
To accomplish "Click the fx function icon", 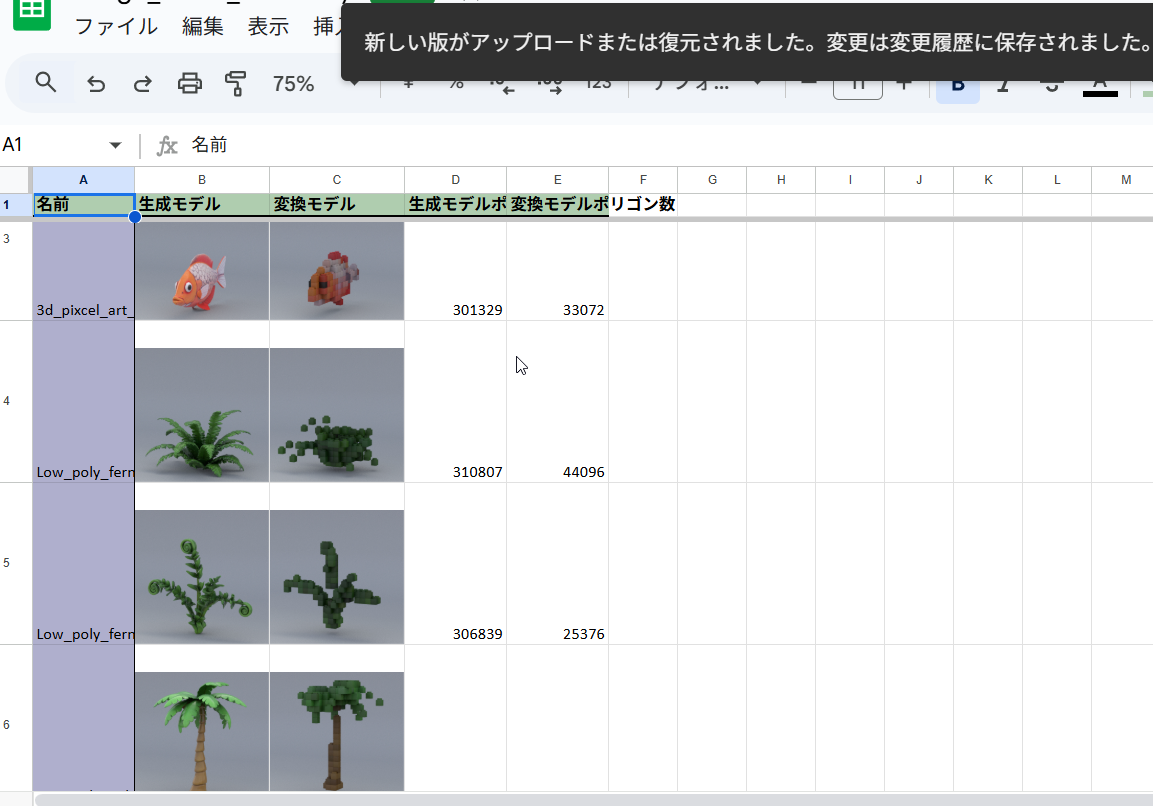I will coord(167,146).
